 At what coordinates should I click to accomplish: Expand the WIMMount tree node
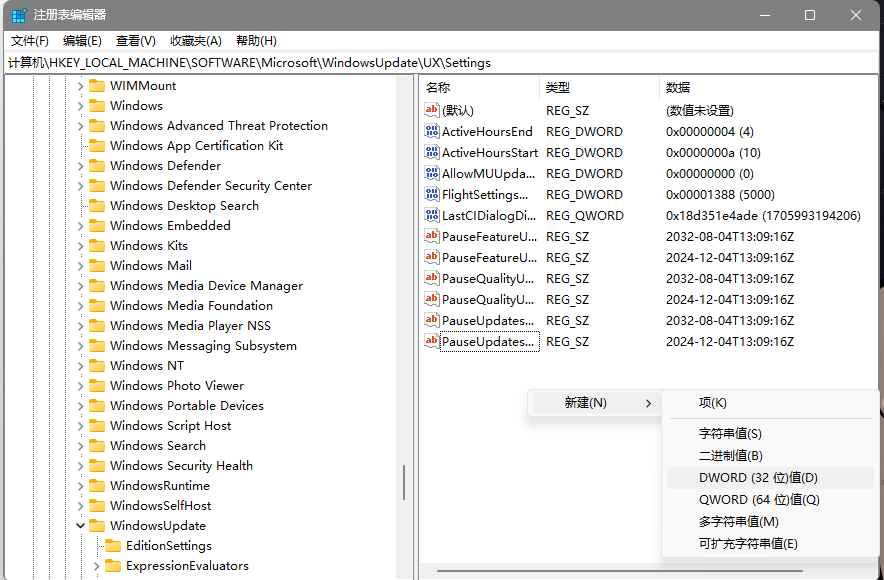pyautogui.click(x=80, y=86)
